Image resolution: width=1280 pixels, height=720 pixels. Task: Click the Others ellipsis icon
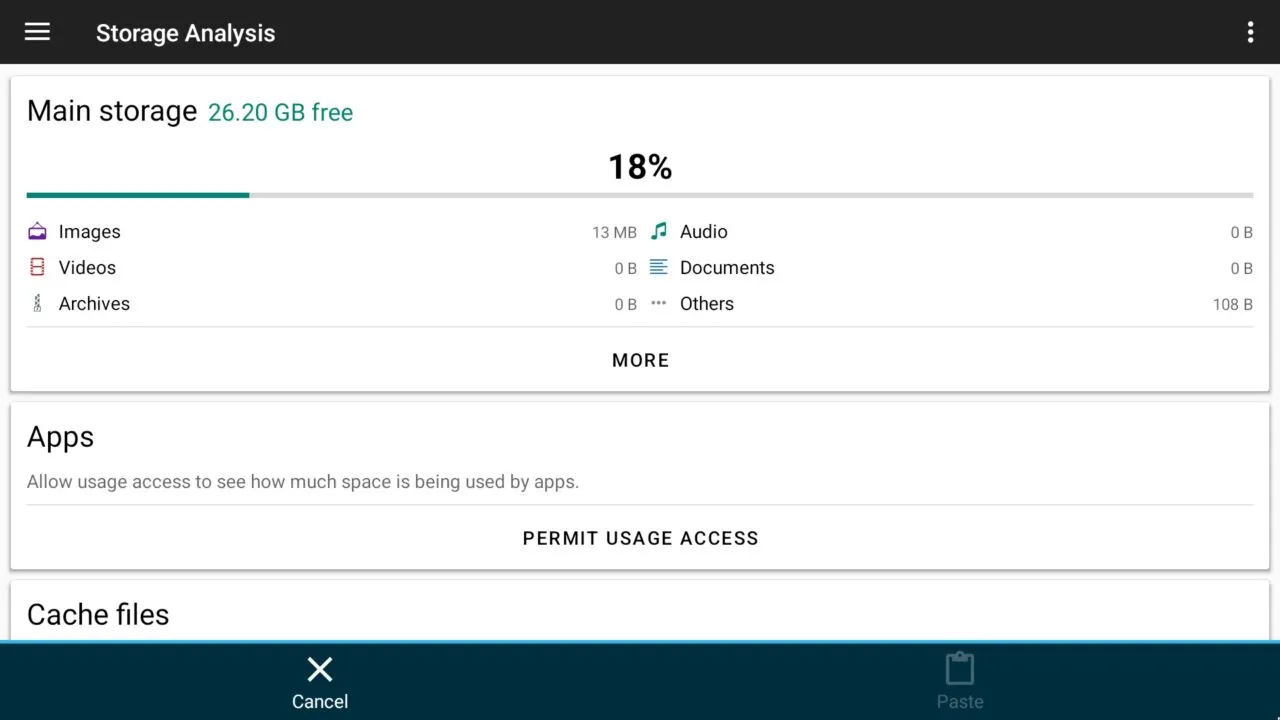tap(658, 304)
